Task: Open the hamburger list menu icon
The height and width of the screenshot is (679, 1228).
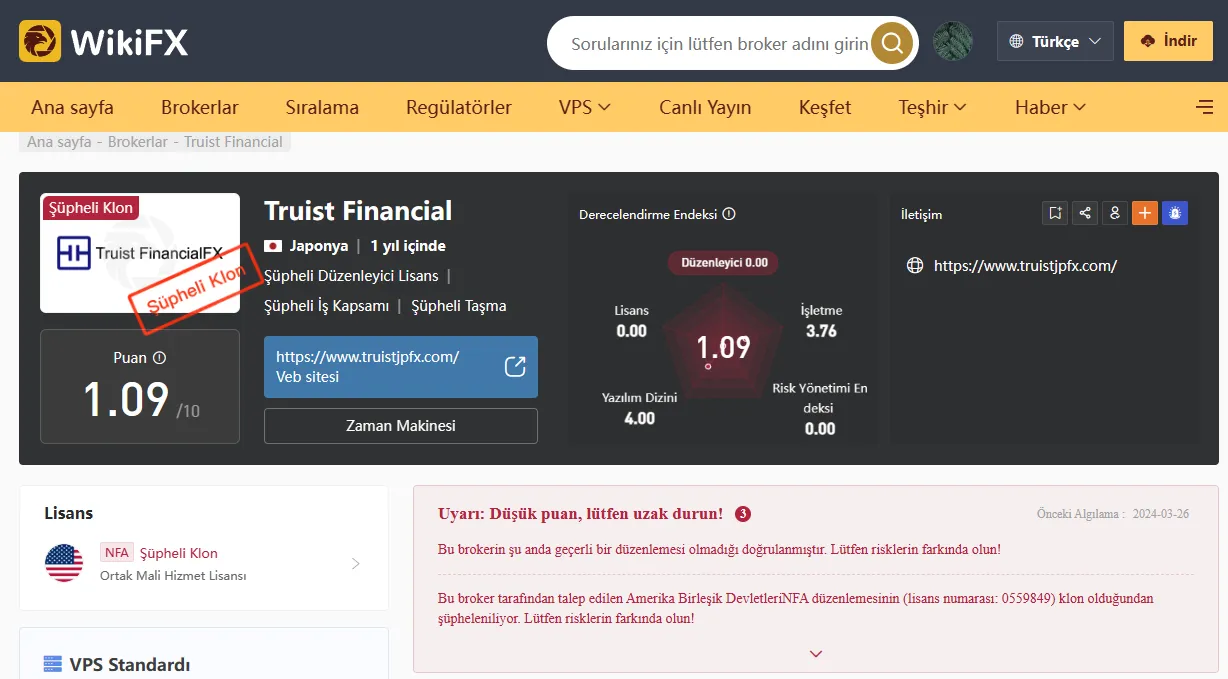Action: 1204,107
